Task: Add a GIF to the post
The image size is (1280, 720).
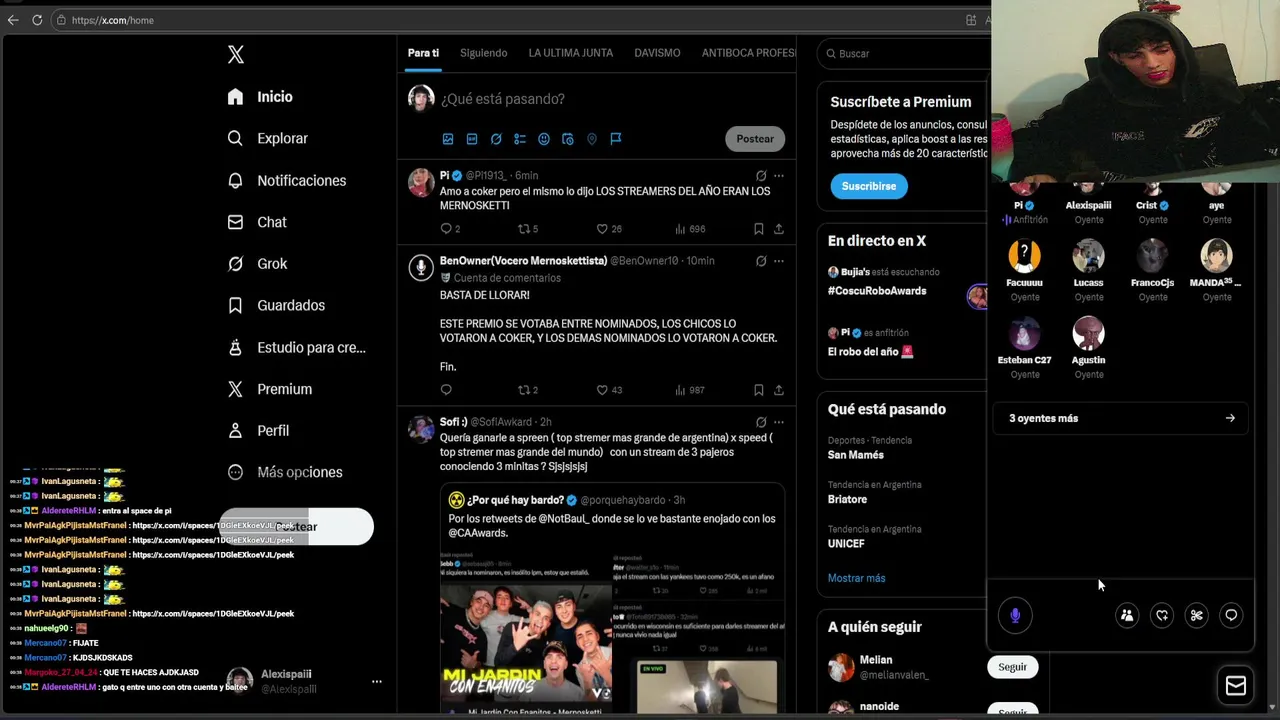Action: (472, 139)
